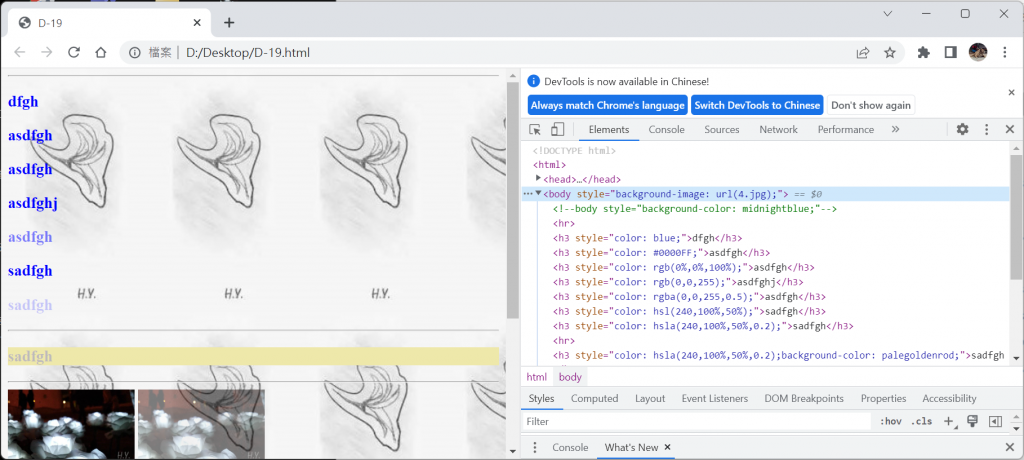Open the Sources panel tab
The width and height of the screenshot is (1024, 460).
click(722, 129)
